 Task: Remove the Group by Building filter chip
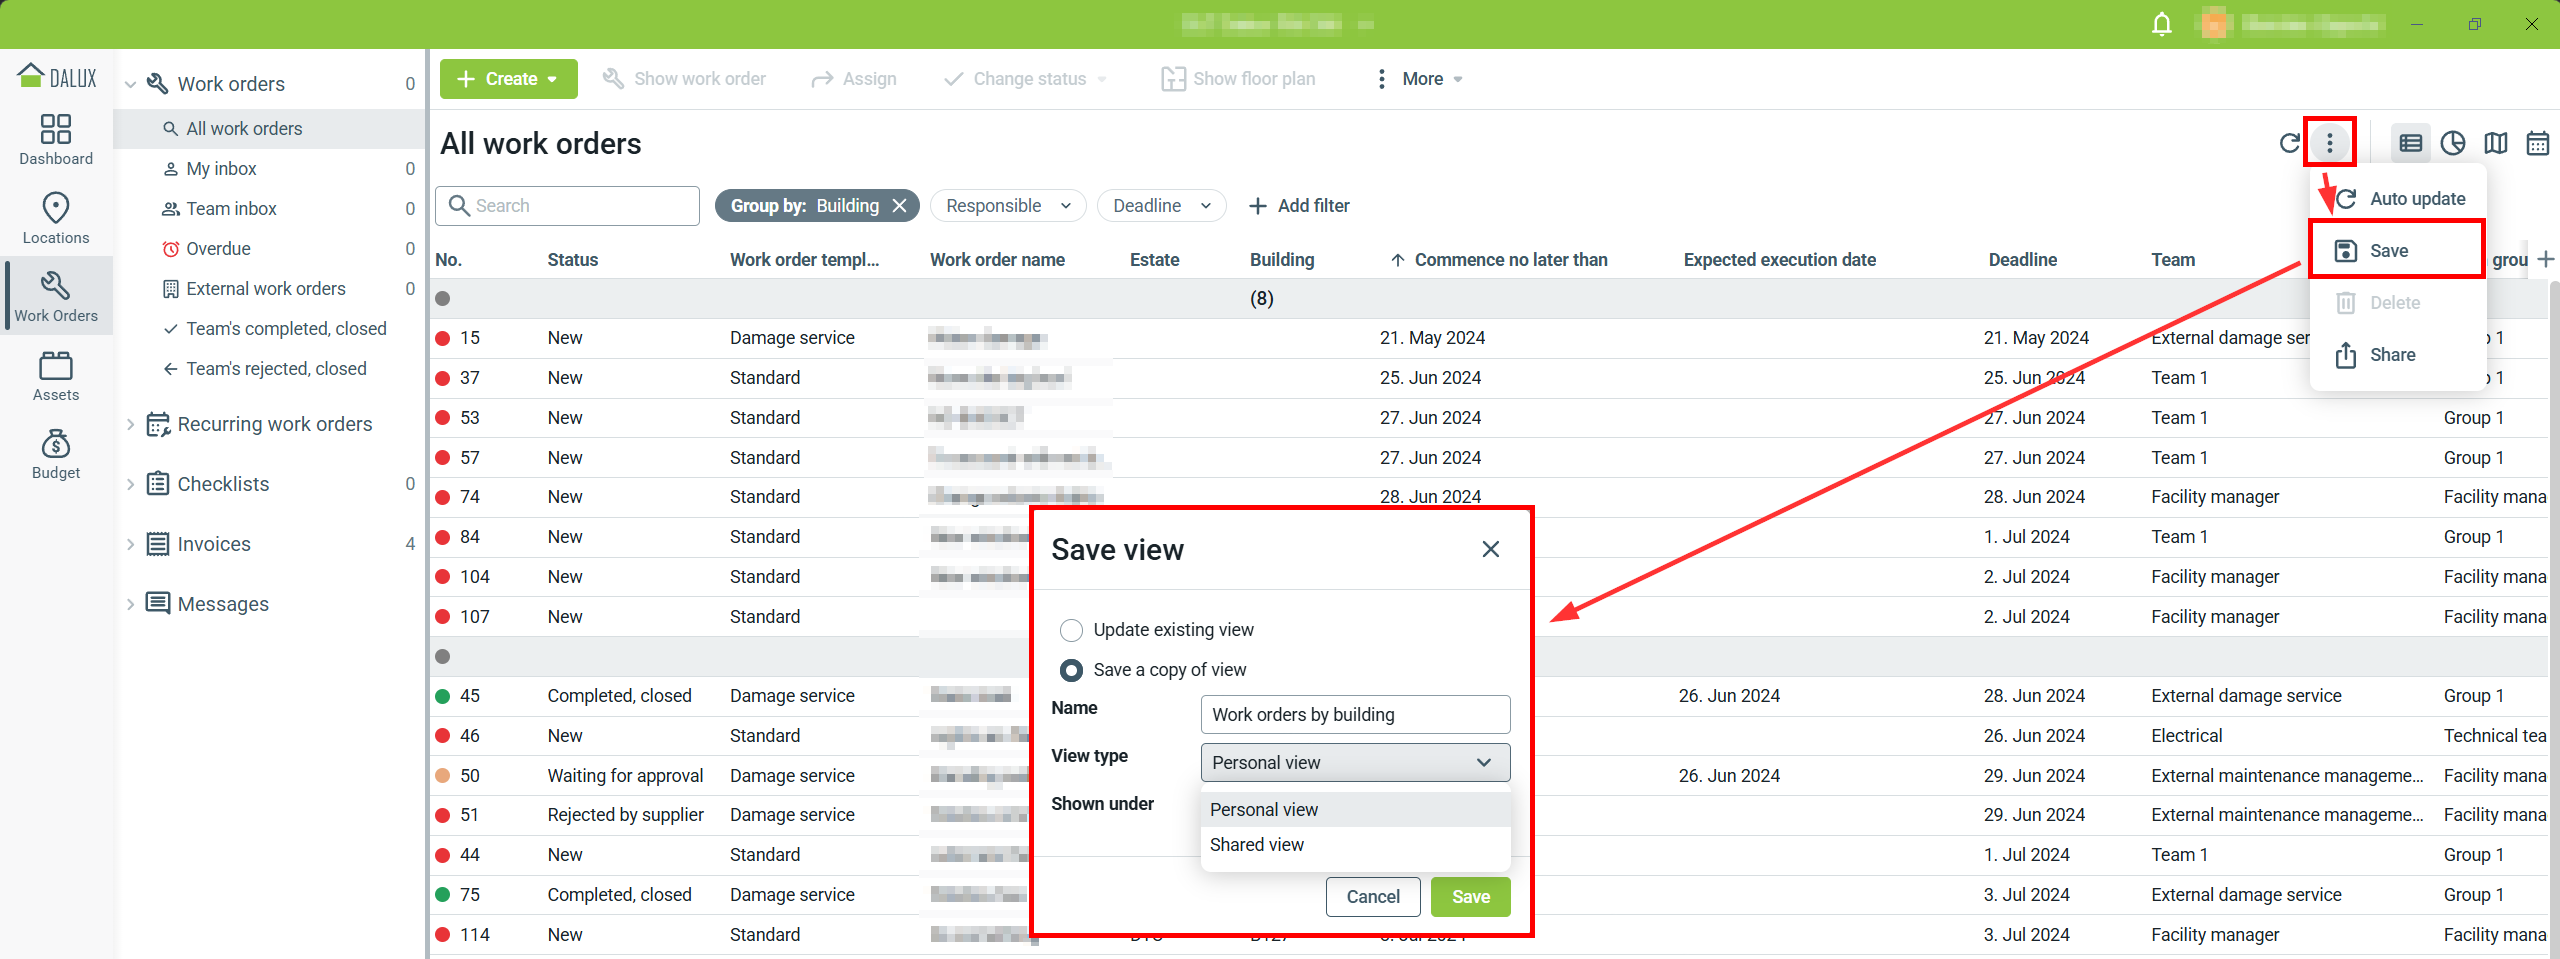tap(900, 206)
